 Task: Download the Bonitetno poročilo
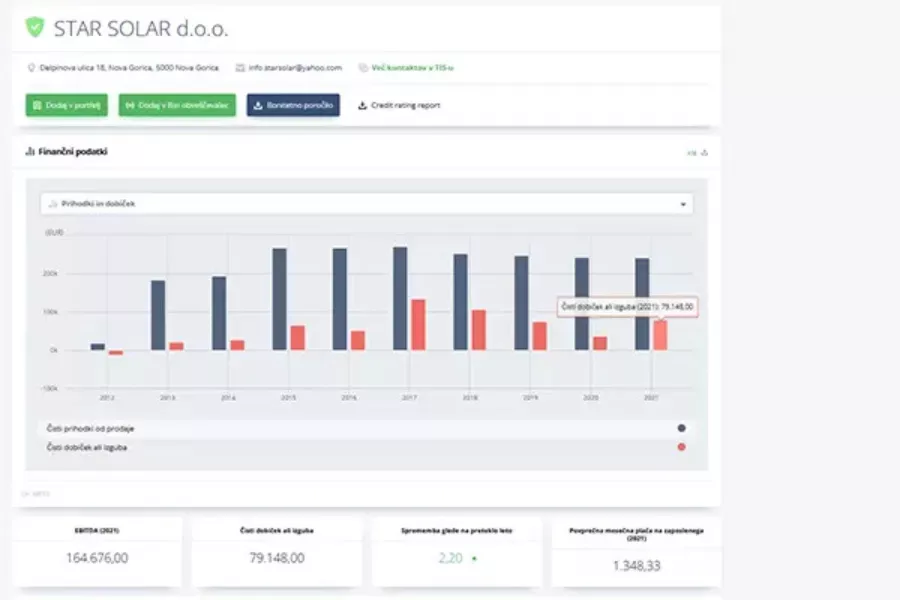pyautogui.click(x=293, y=105)
